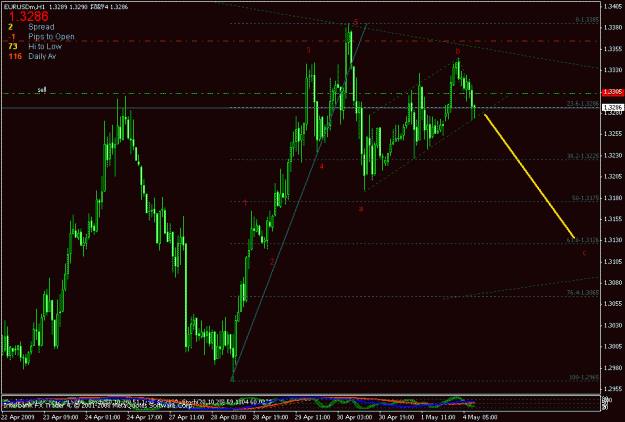Select the green dash-dot sell level line
Screen dimensions: 625x422
click(x=301, y=94)
